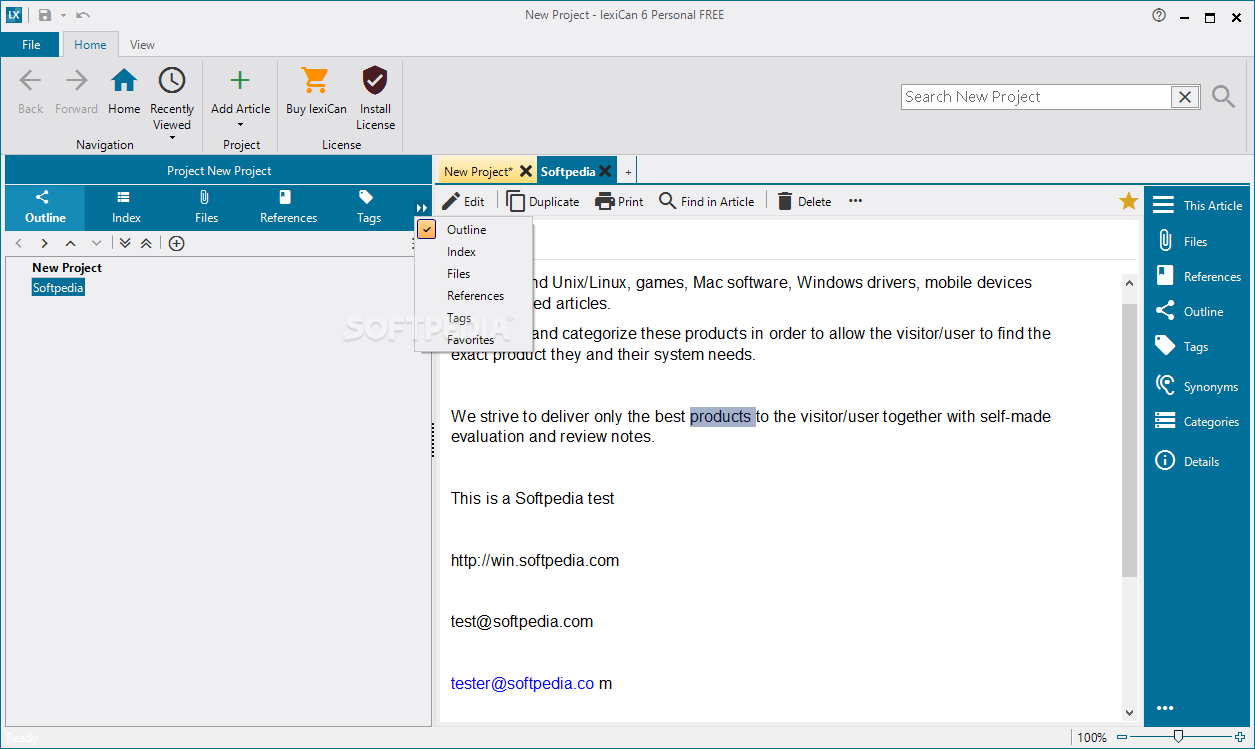The width and height of the screenshot is (1255, 749).
Task: Add a new Article
Action: [x=240, y=98]
